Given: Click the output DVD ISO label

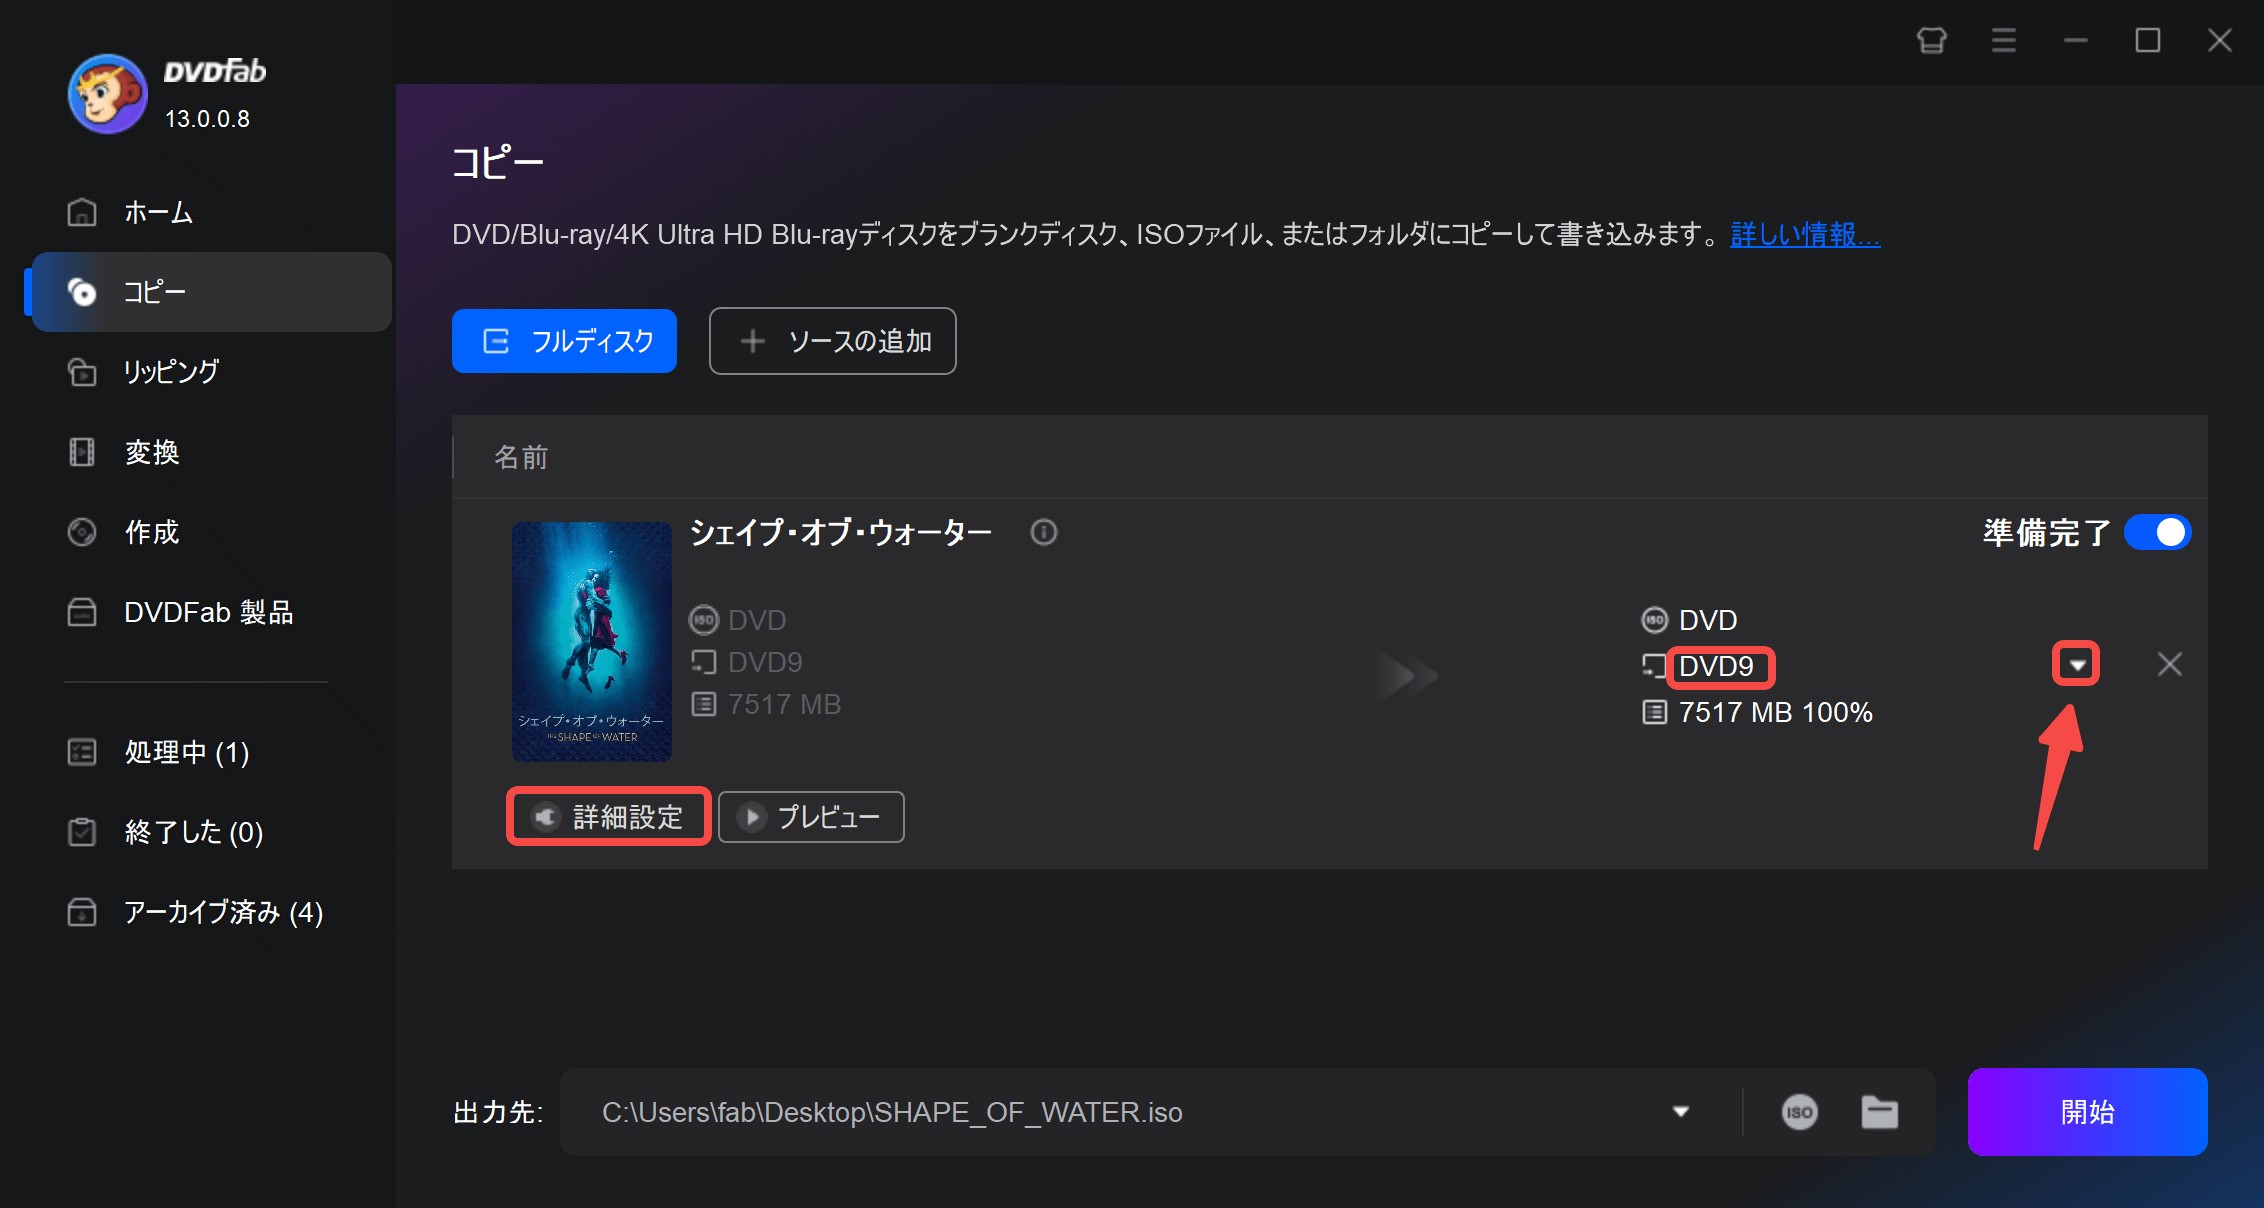Looking at the screenshot, I should click(1707, 620).
